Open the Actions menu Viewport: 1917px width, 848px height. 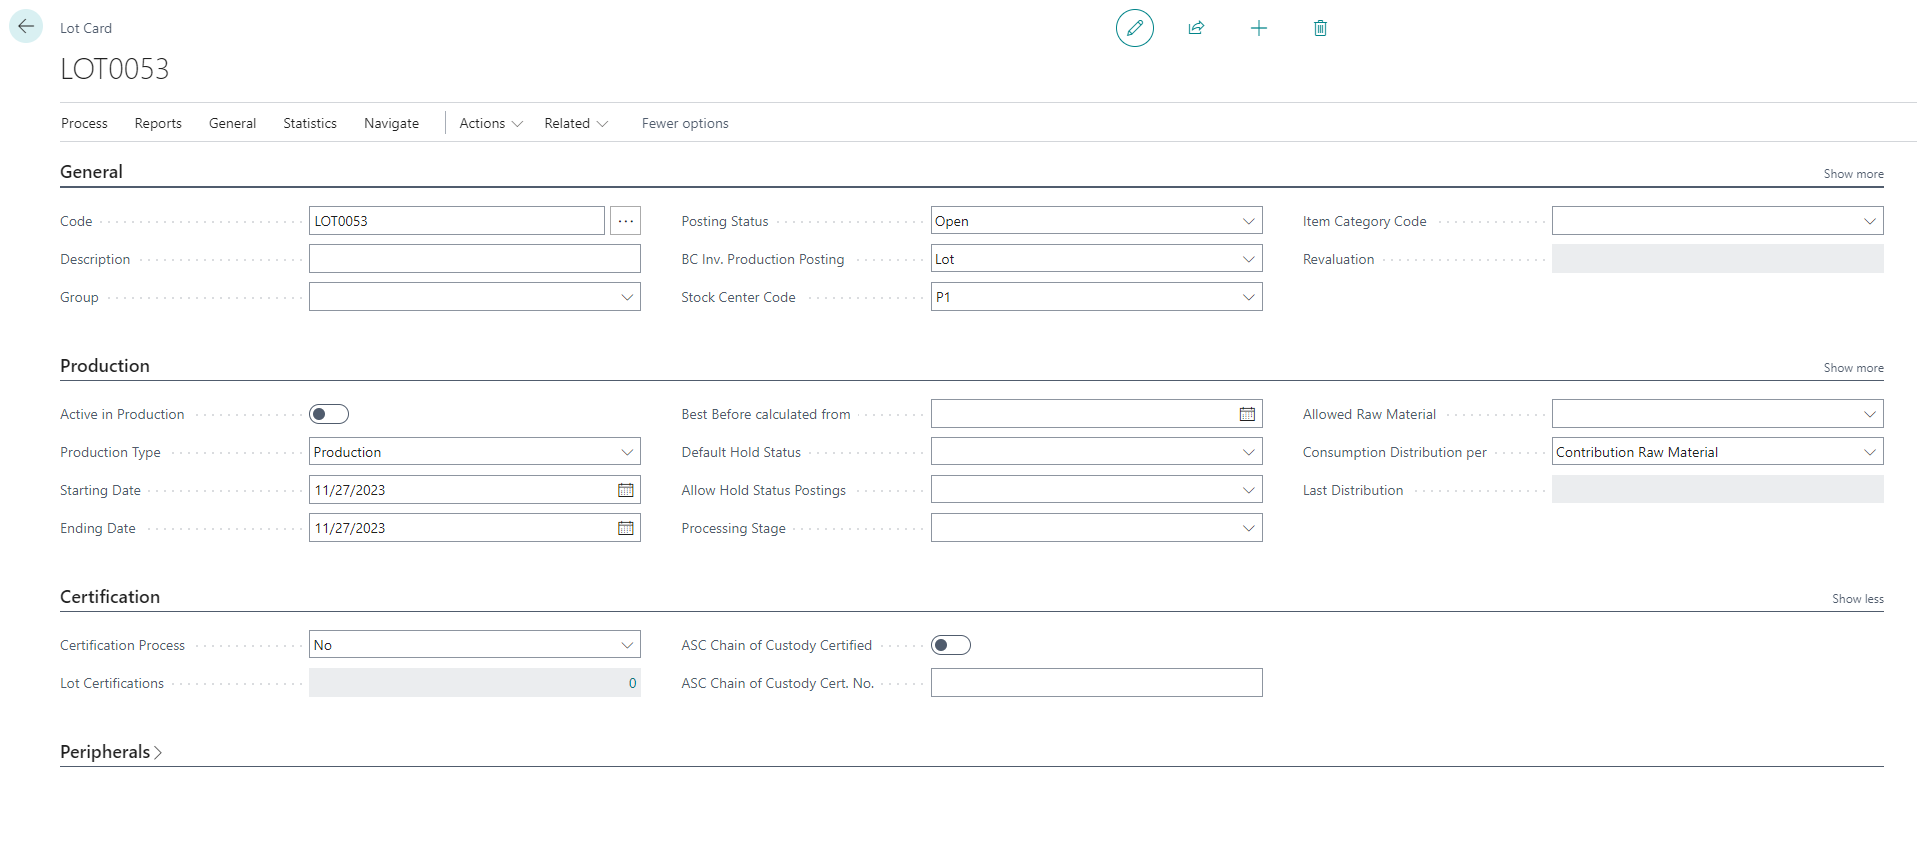point(490,123)
